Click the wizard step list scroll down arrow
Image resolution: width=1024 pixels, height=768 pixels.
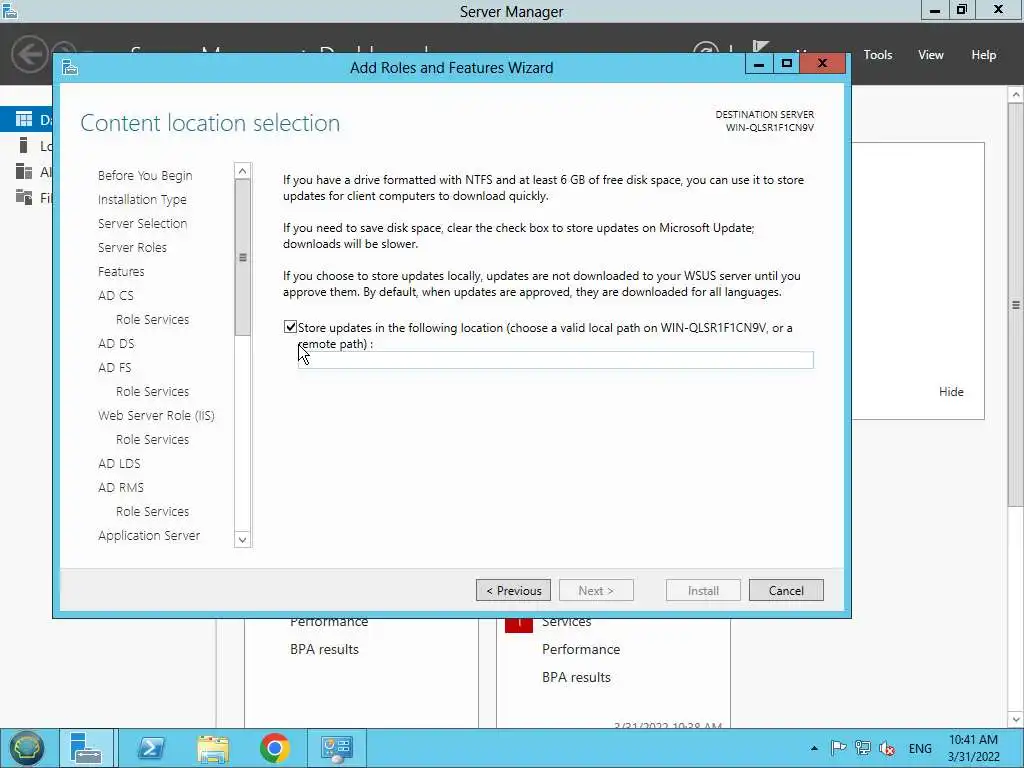(242, 539)
